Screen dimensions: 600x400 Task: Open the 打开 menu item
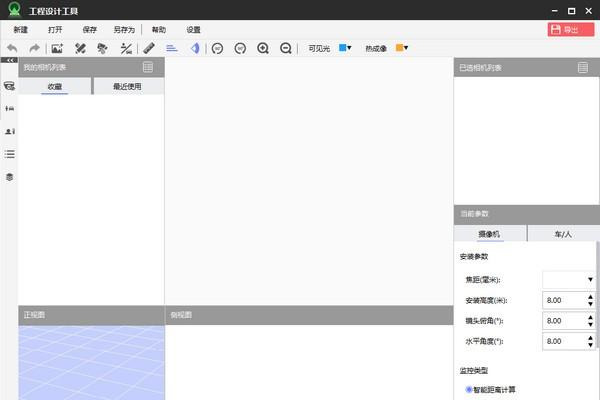pyautogui.click(x=55, y=30)
